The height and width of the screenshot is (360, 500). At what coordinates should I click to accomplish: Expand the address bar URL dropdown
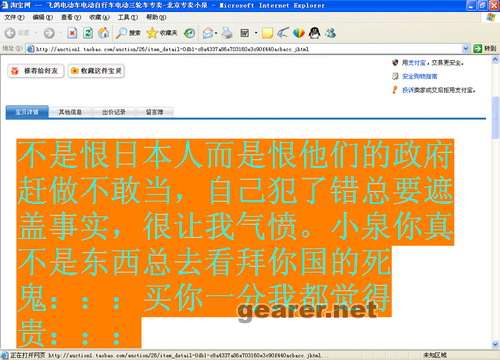pyautogui.click(x=466, y=49)
